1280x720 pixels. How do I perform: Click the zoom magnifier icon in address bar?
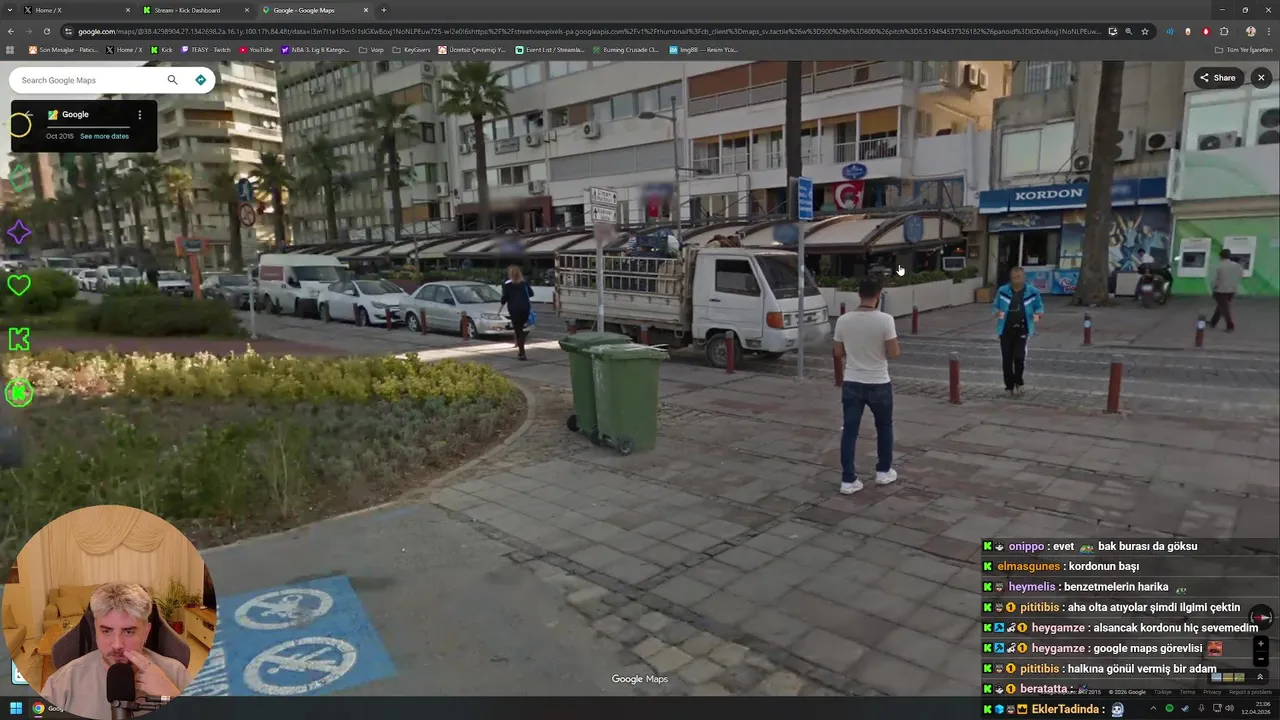point(1129,31)
